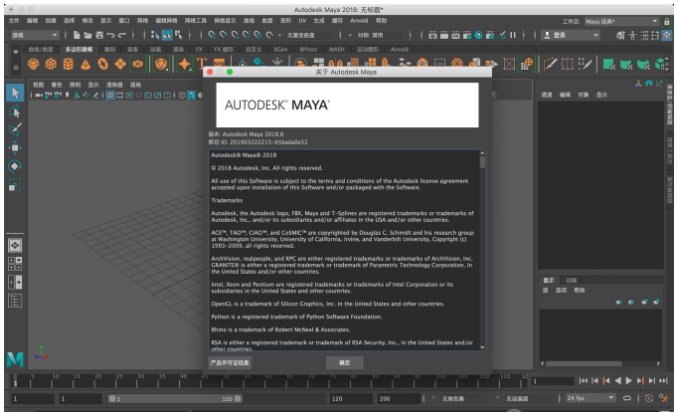Toggle snap to grids magnet
The height and width of the screenshot is (412, 678).
tap(212, 35)
